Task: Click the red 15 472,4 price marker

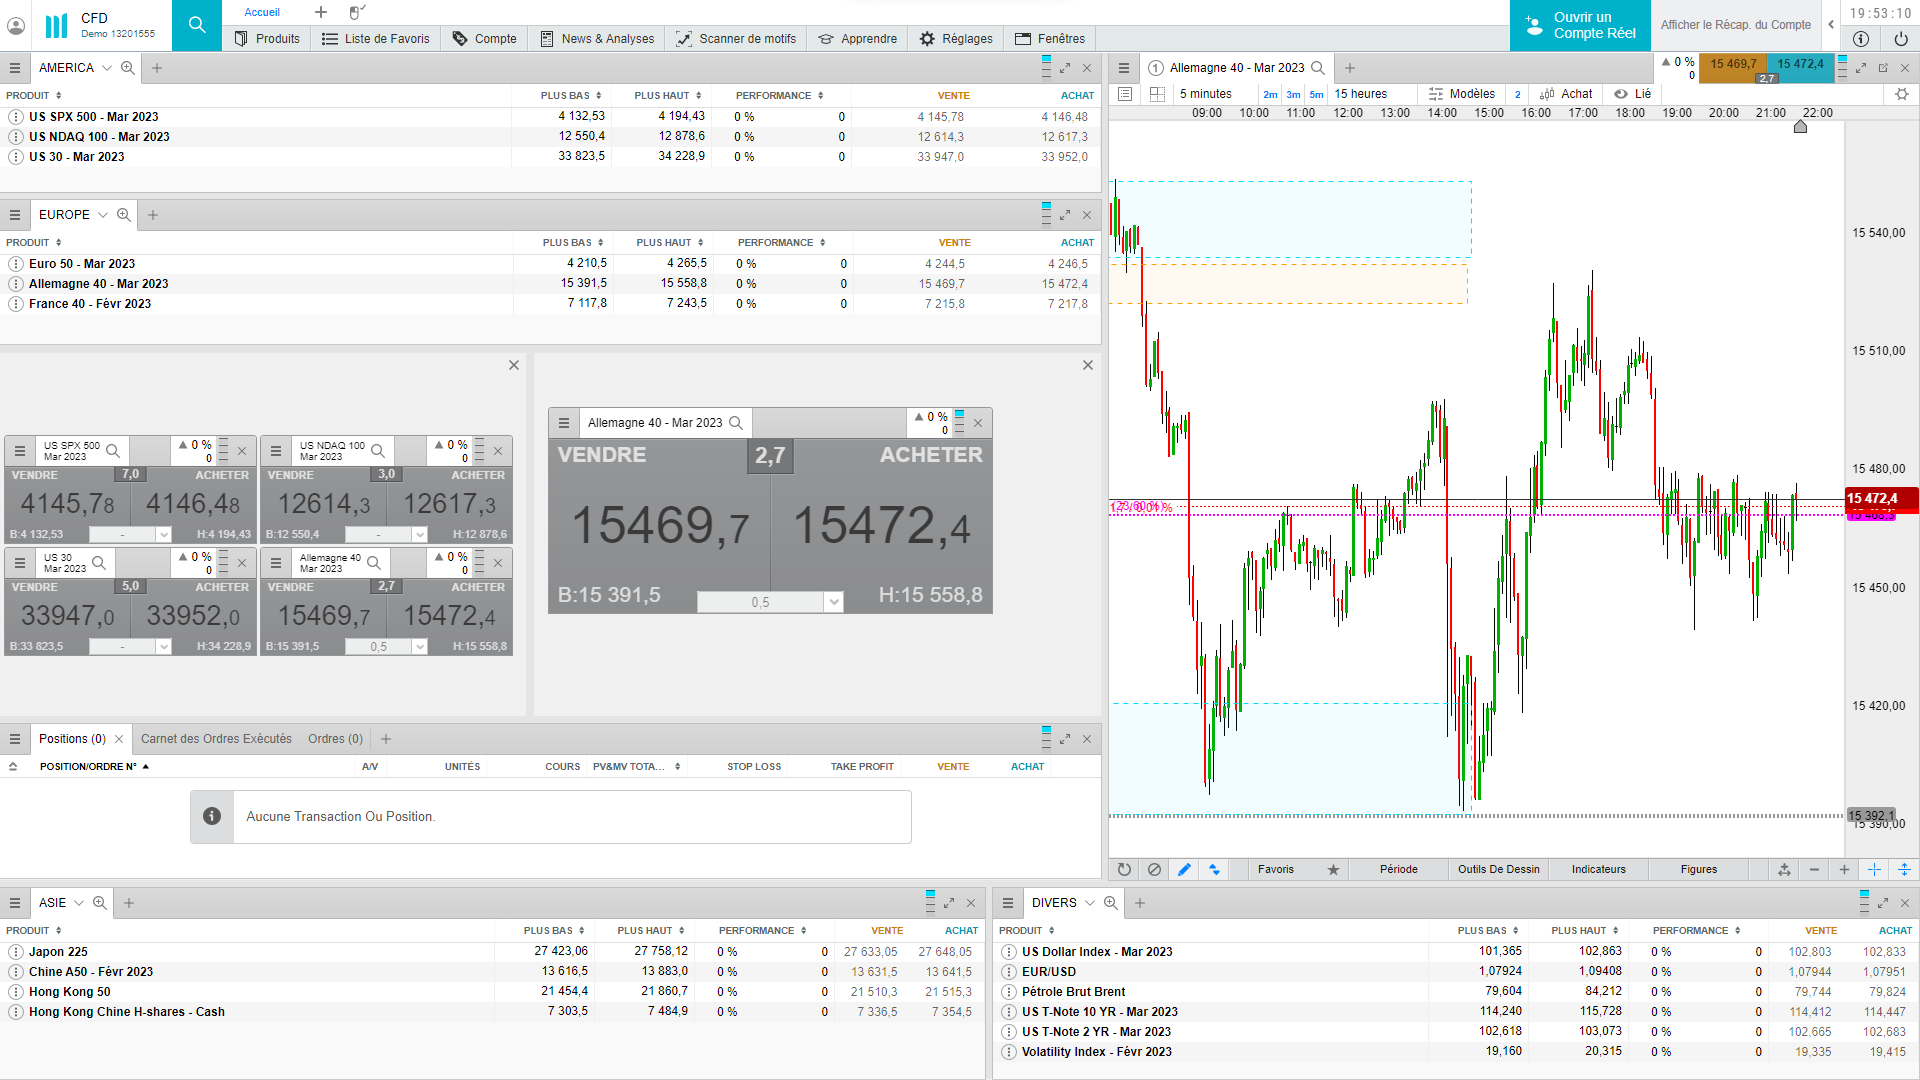Action: click(x=1880, y=498)
